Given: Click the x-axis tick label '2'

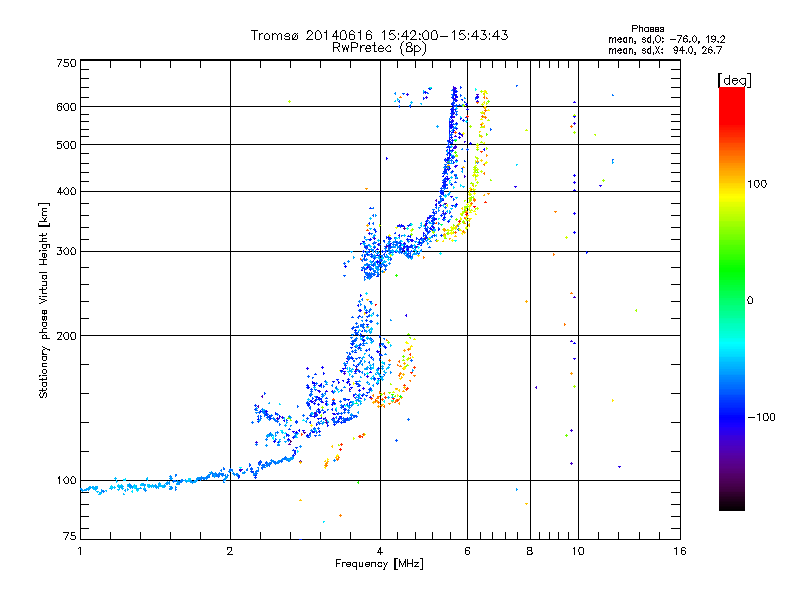Looking at the screenshot, I should (230, 551).
